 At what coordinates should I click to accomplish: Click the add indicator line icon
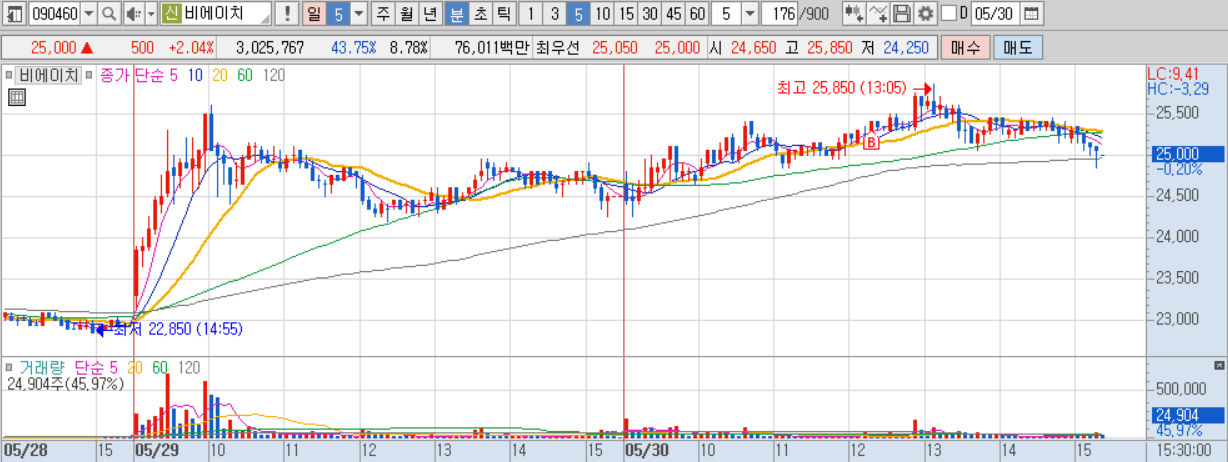point(877,14)
